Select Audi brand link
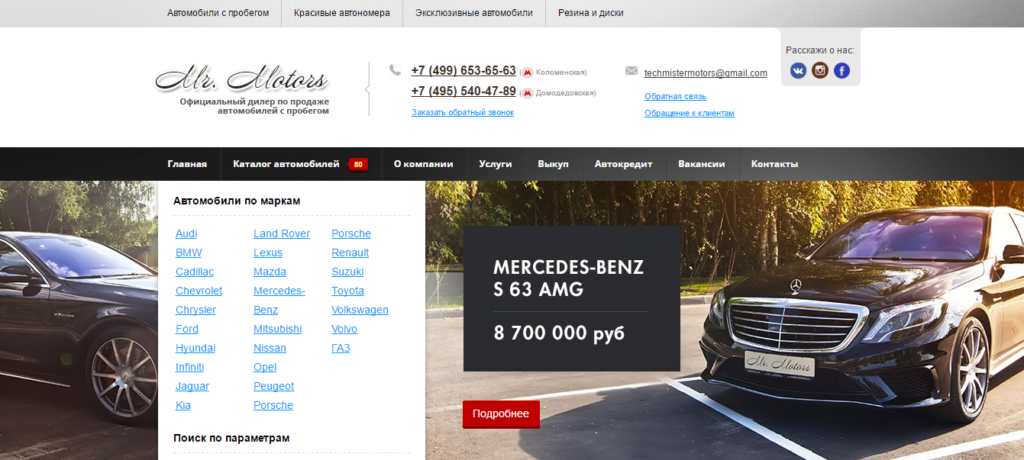Viewport: 1024px width, 460px height. click(186, 234)
